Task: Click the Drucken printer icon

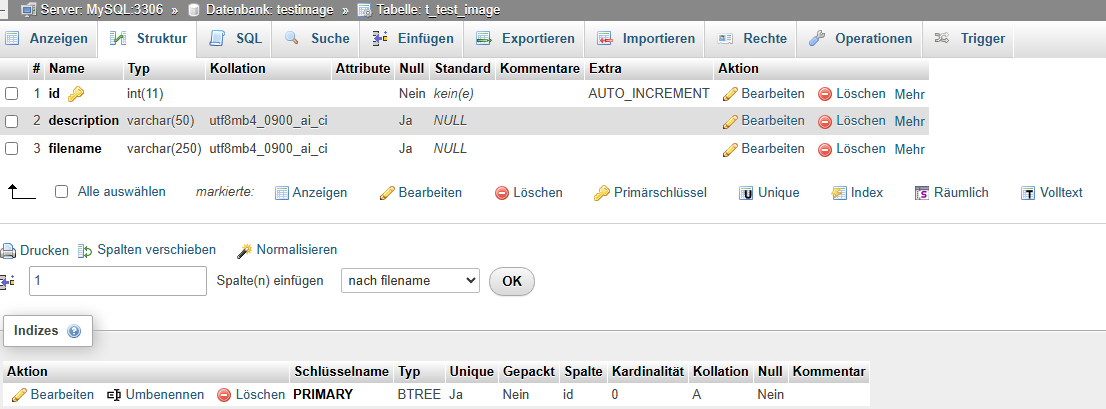Action: pyautogui.click(x=8, y=250)
